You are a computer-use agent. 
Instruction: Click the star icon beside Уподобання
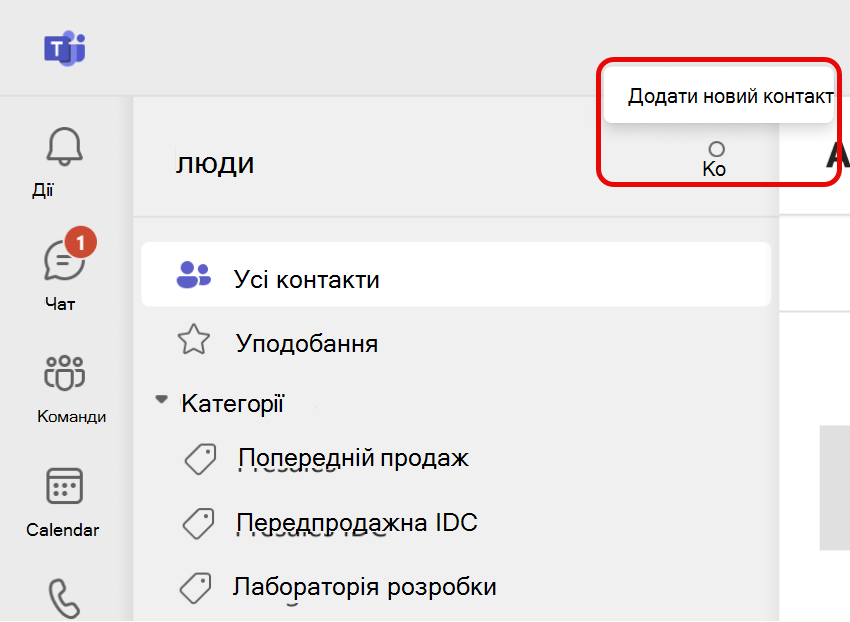[194, 340]
